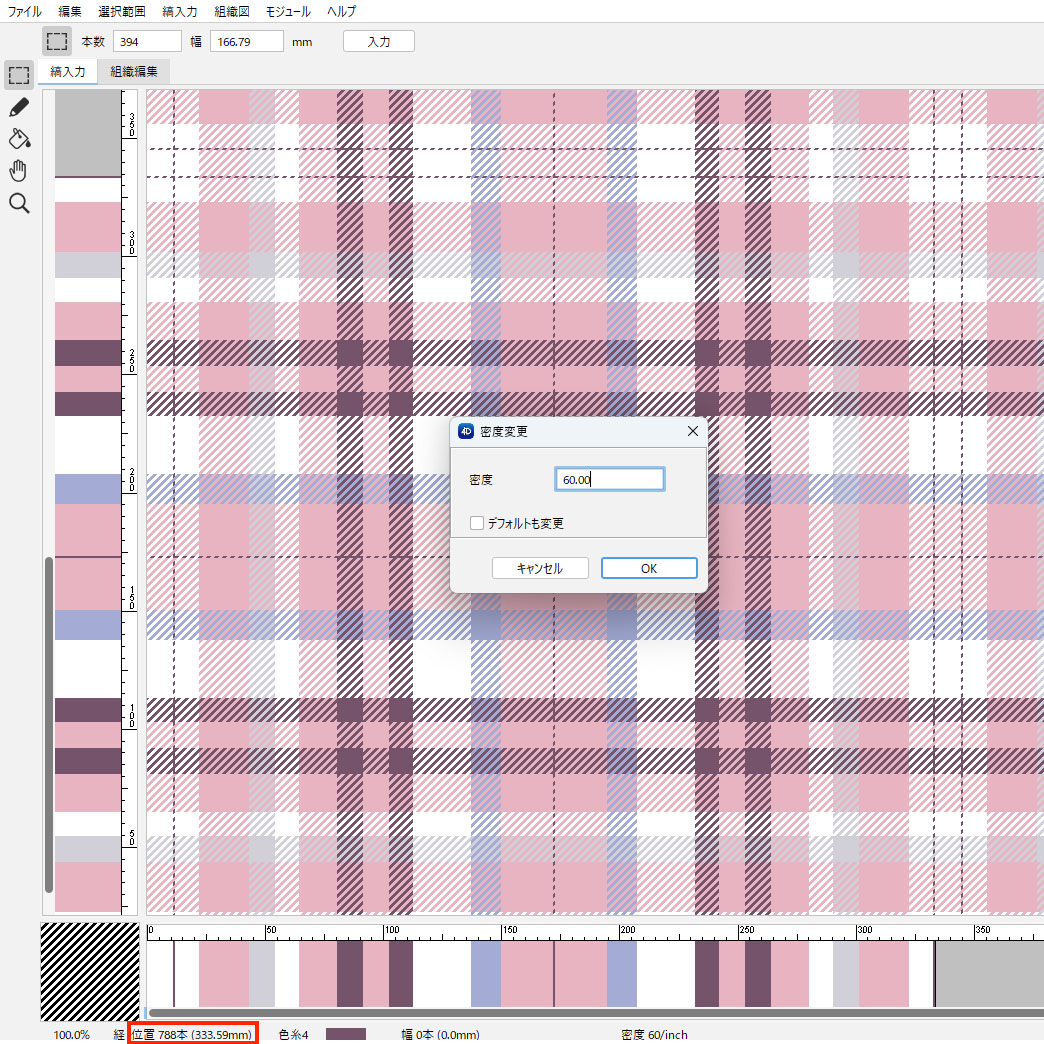
Task: Open the 選択範囲 menu
Action: pyautogui.click(x=122, y=12)
